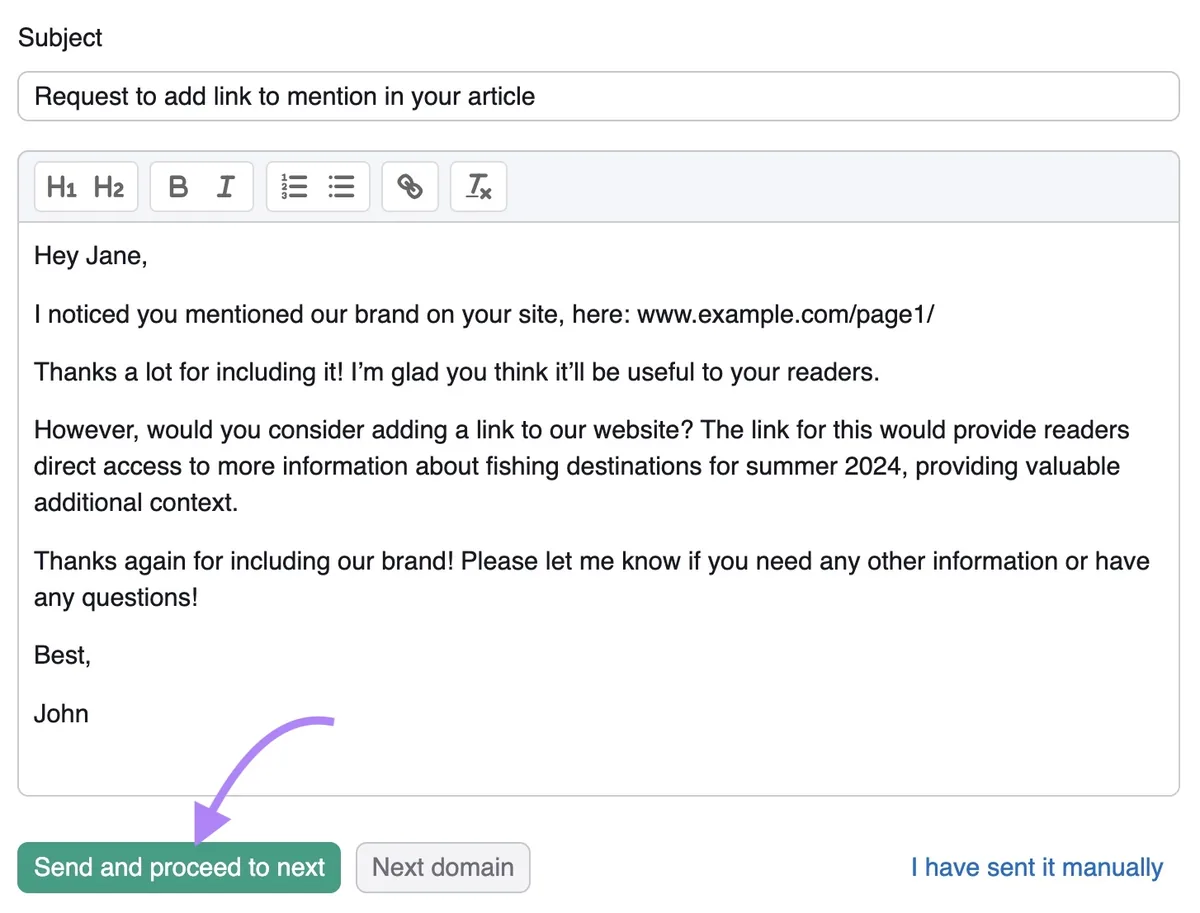
Task: Skip to Next domain
Action: 443,867
